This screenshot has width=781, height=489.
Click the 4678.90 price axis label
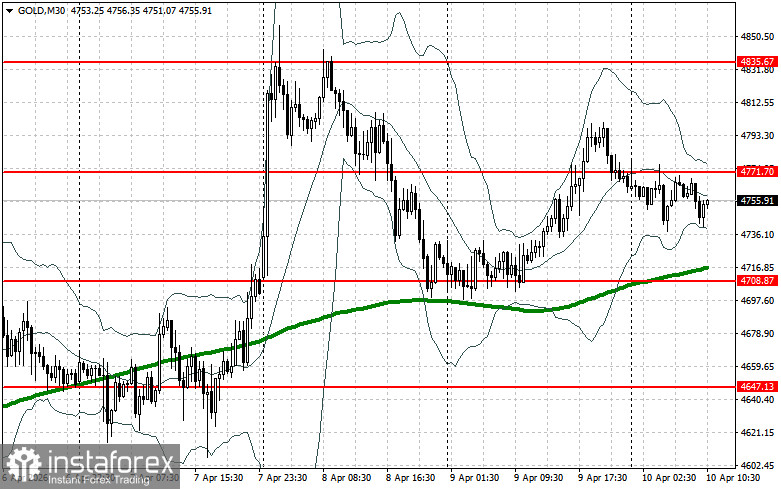tap(757, 333)
